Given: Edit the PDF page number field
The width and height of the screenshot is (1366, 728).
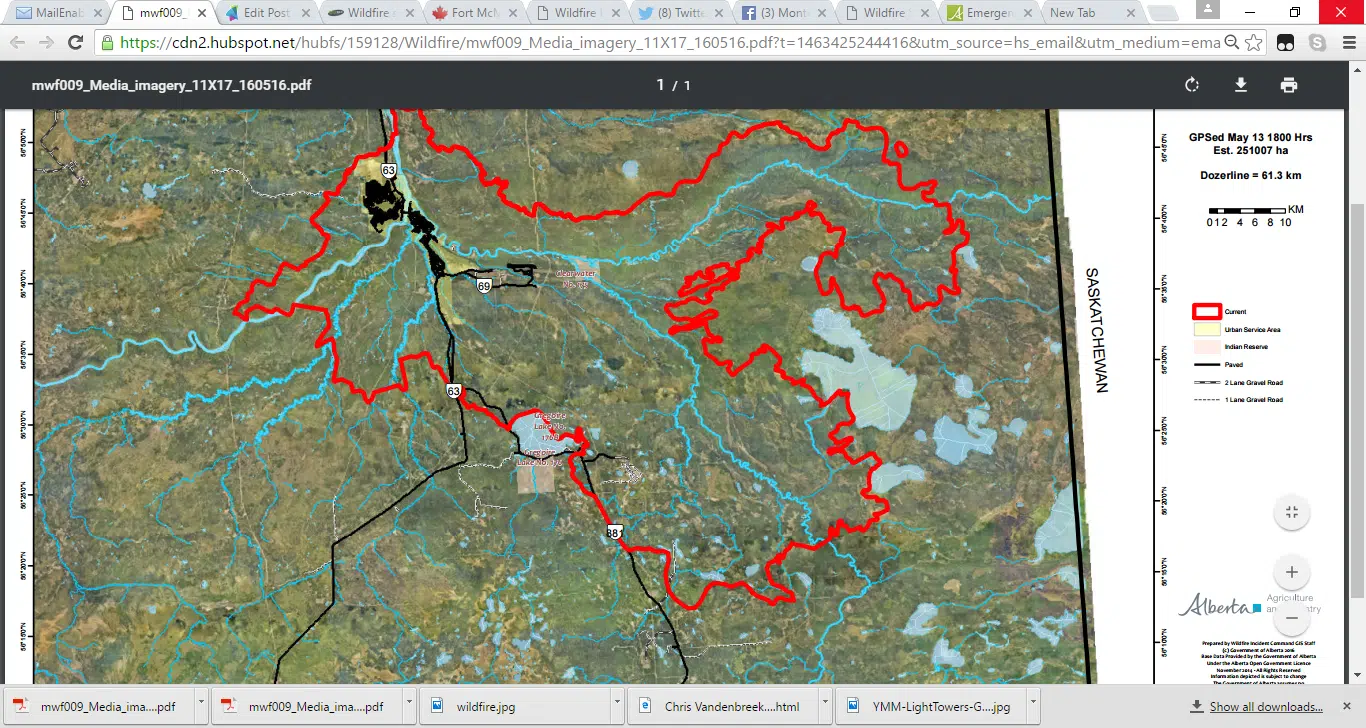Looking at the screenshot, I should pyautogui.click(x=660, y=85).
